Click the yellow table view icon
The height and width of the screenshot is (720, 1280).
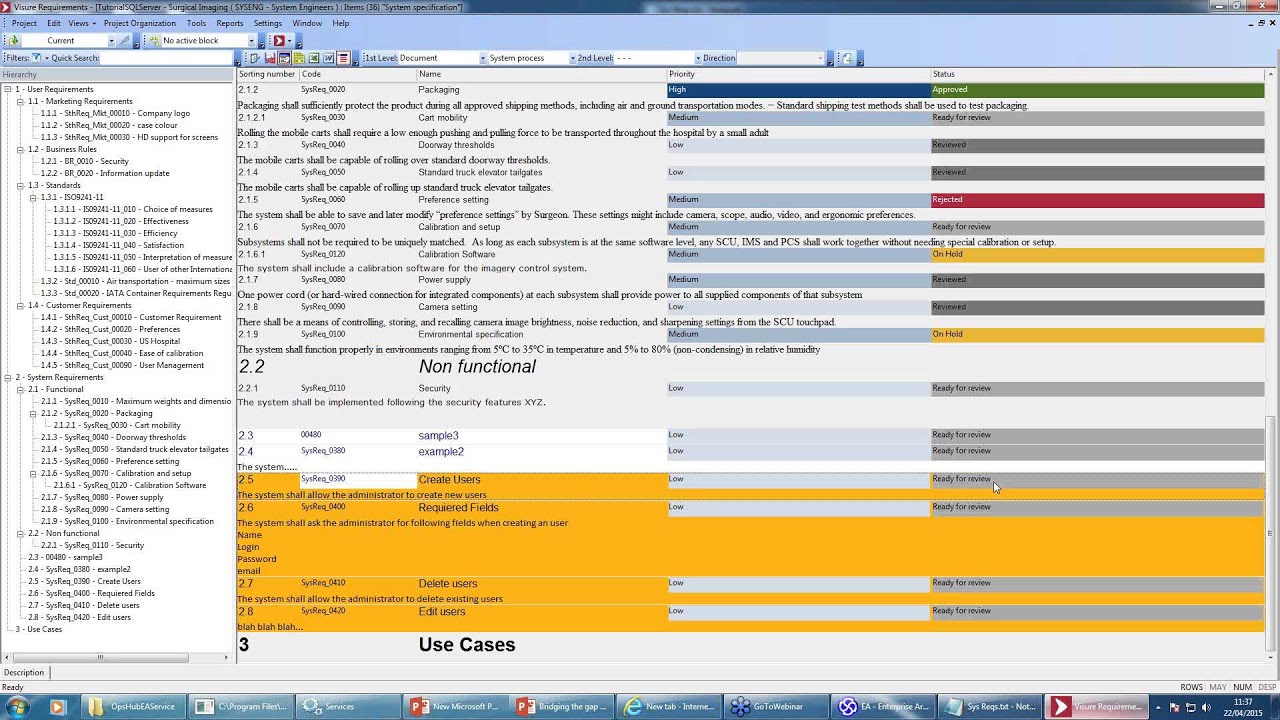point(299,58)
